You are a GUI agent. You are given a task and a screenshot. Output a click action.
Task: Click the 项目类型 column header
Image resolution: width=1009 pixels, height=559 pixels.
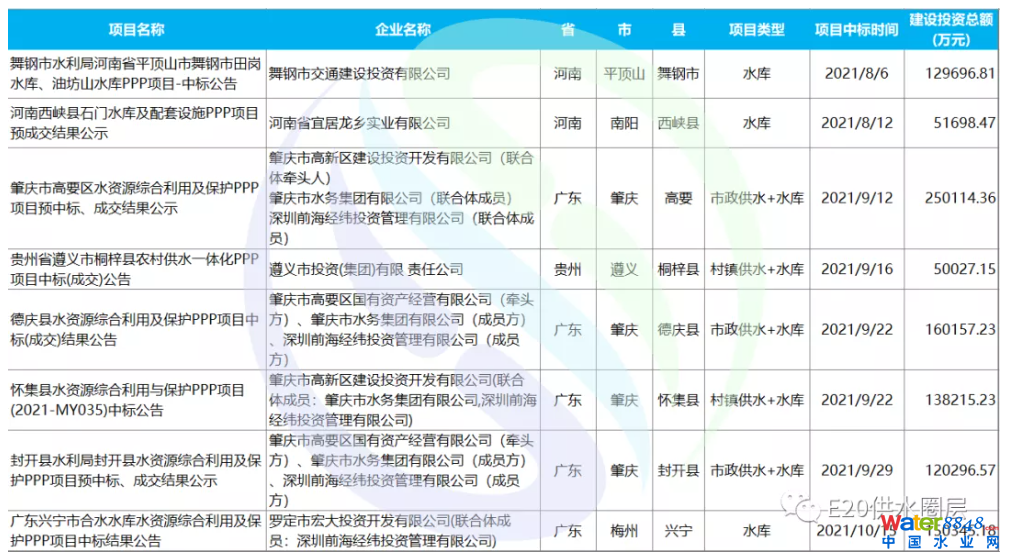(756, 30)
